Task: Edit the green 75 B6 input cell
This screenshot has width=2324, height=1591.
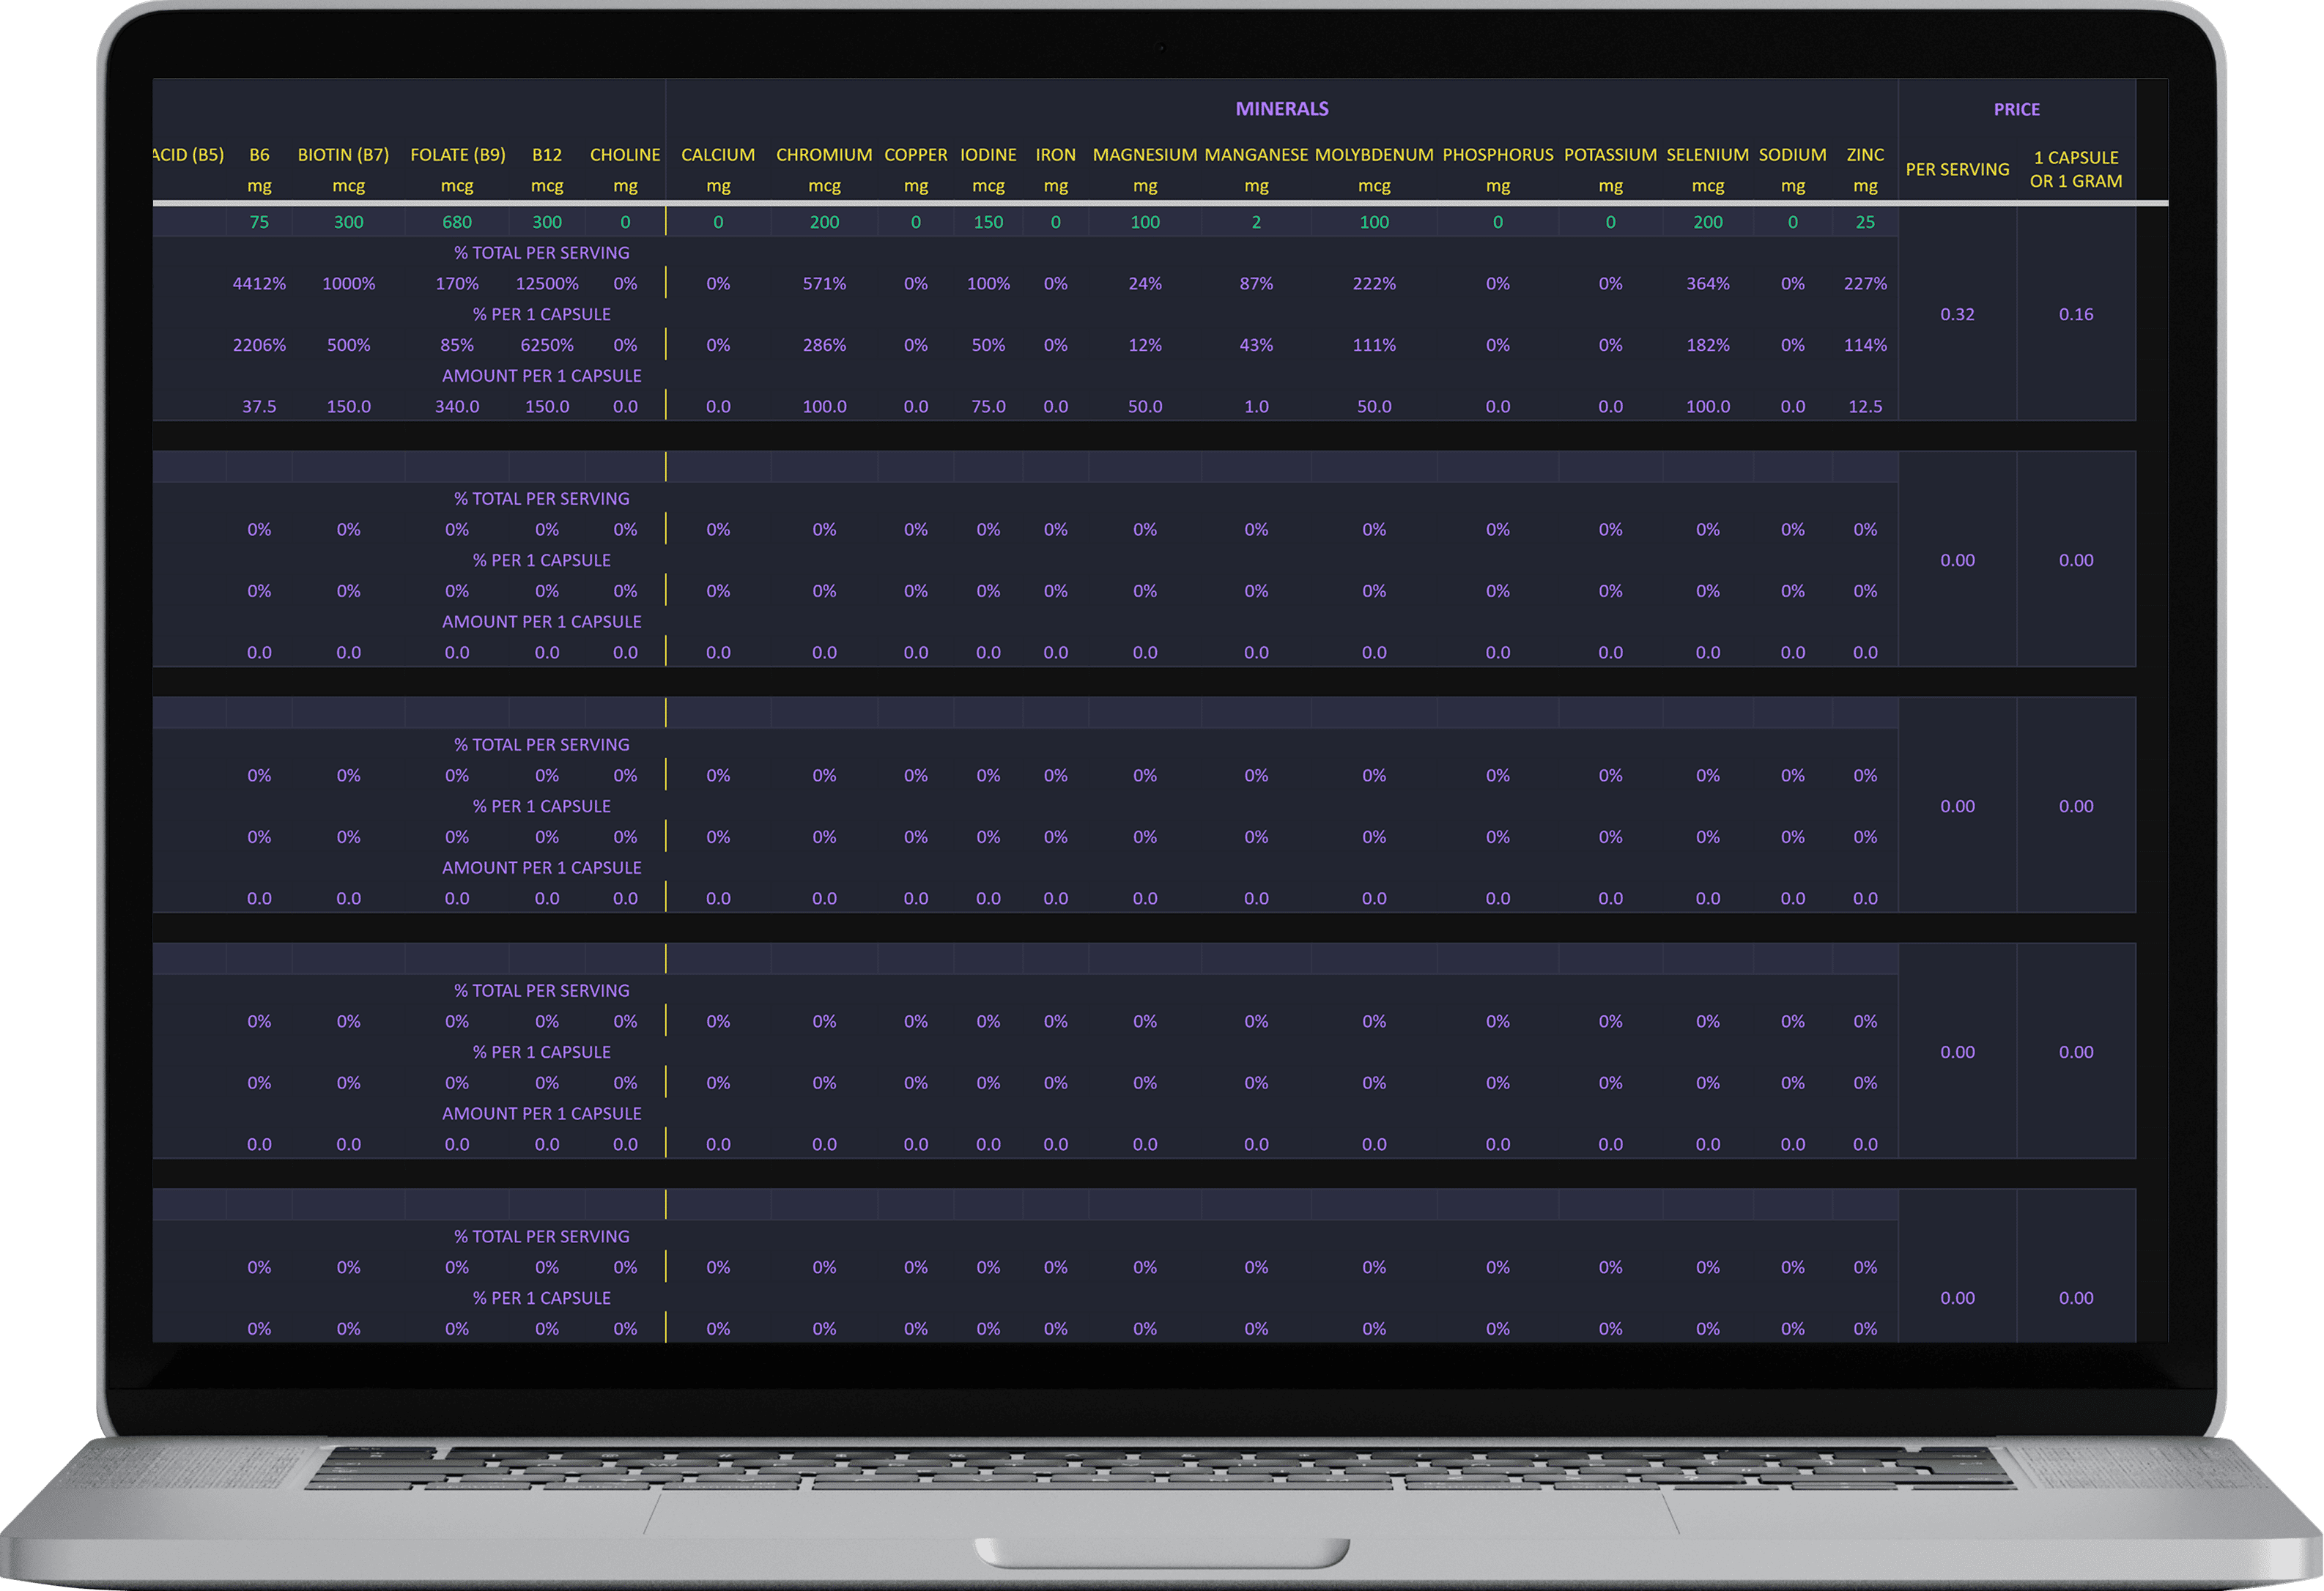Action: pyautogui.click(x=259, y=222)
